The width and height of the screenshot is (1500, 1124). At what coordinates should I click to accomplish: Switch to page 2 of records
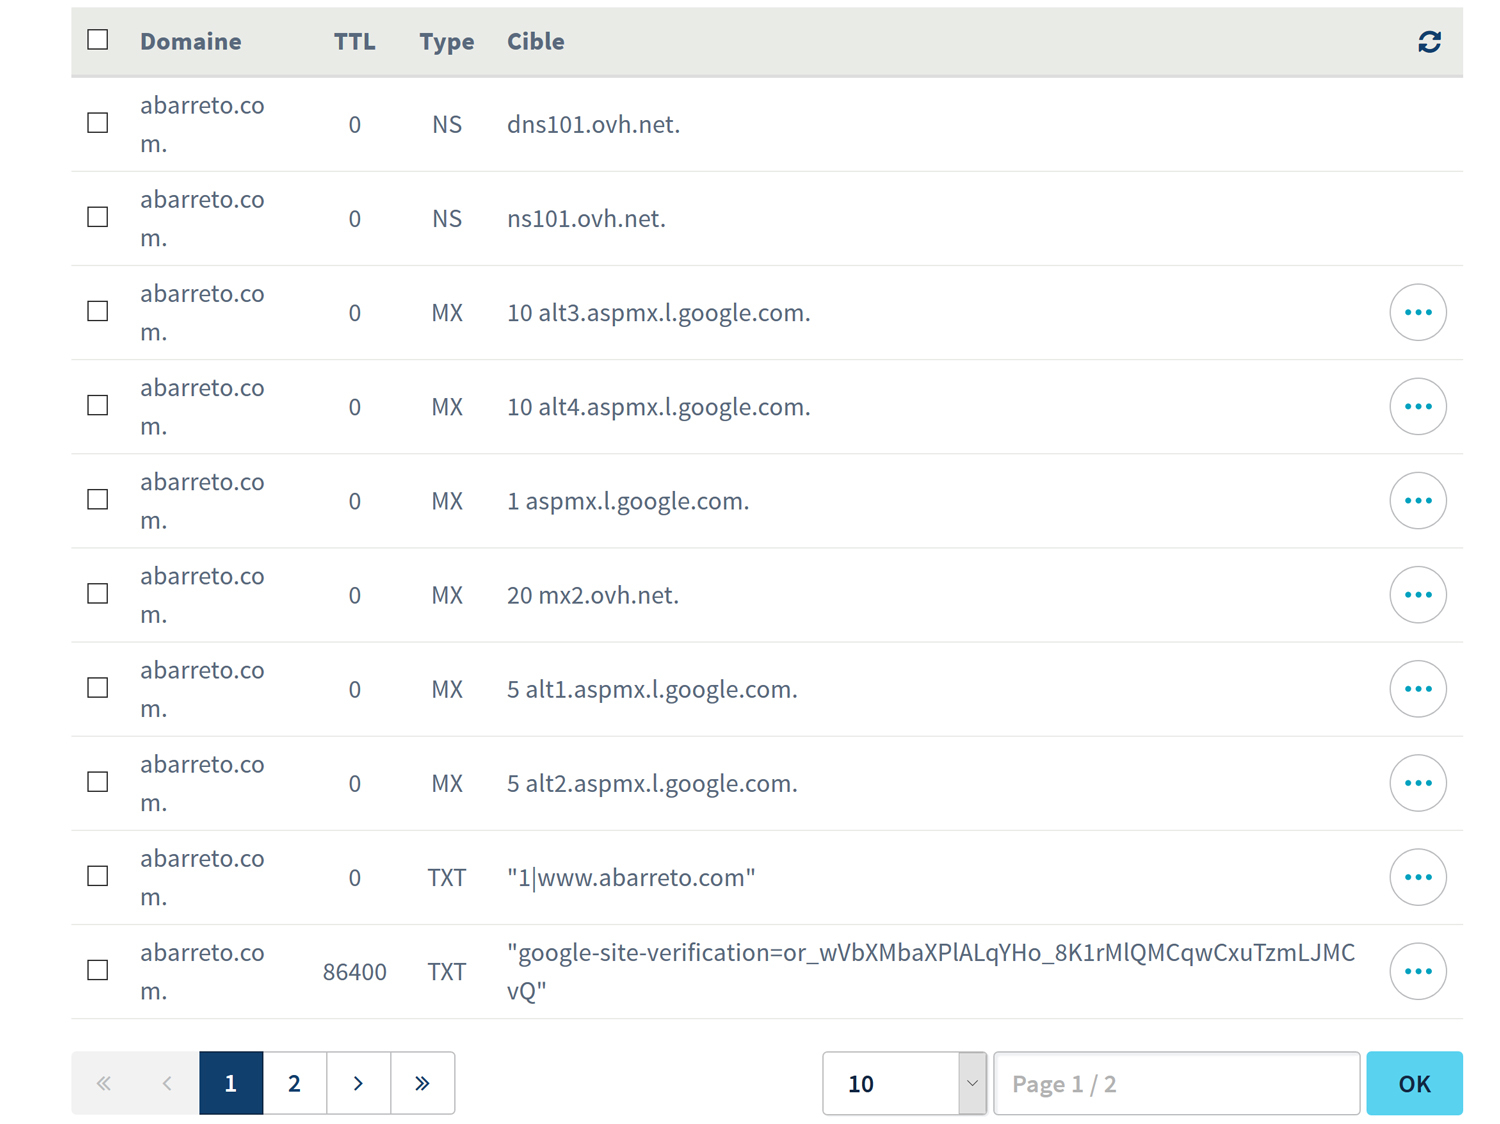click(294, 1083)
